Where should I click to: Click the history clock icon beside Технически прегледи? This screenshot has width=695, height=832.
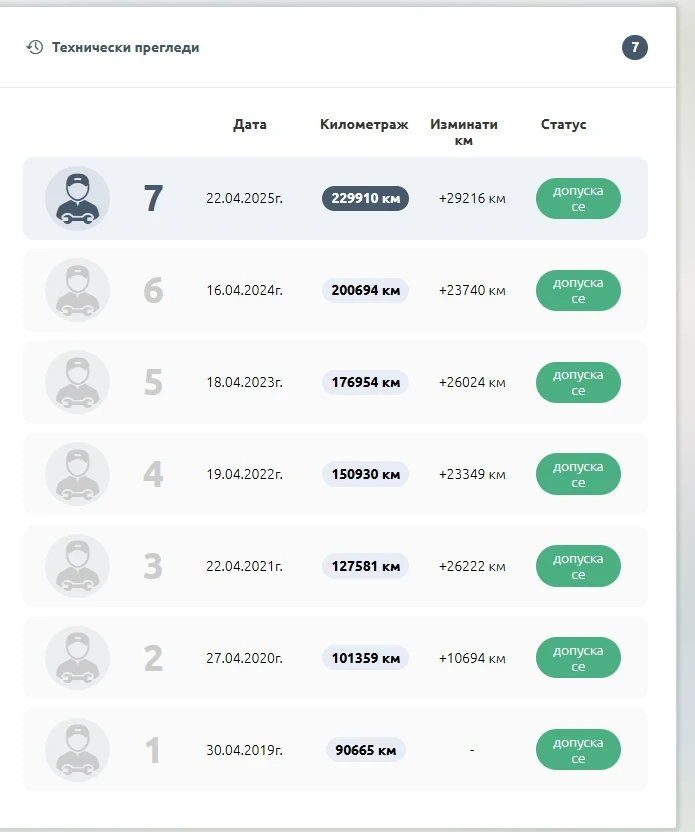(x=35, y=47)
